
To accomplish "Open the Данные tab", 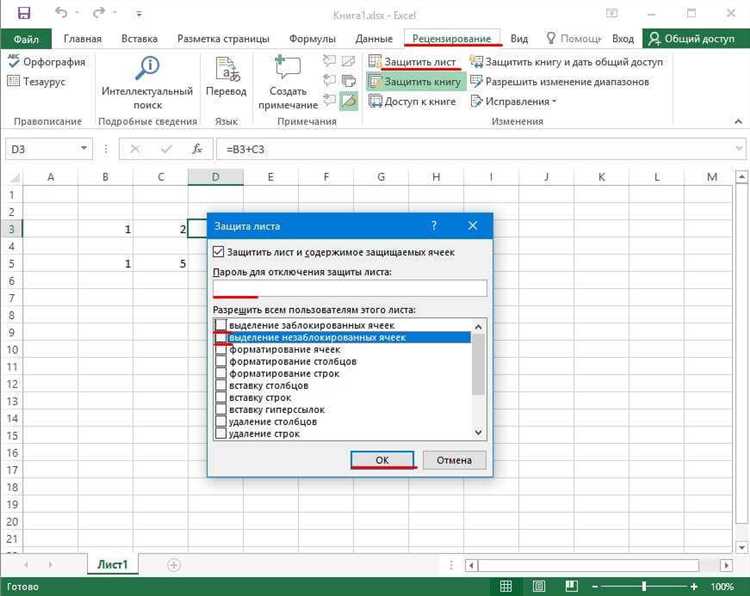I will pos(374,39).
